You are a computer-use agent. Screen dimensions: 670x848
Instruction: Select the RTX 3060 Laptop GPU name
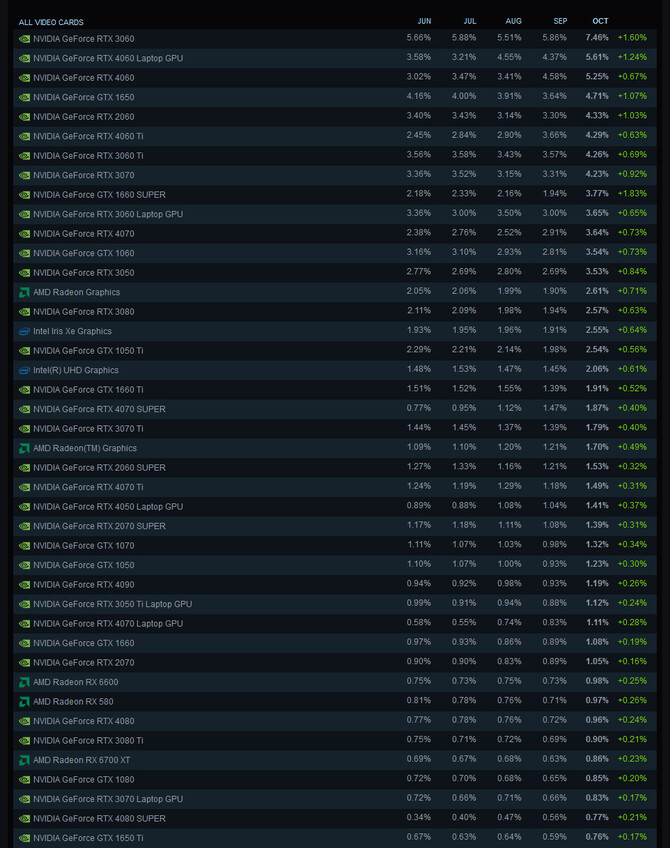[x=108, y=214]
